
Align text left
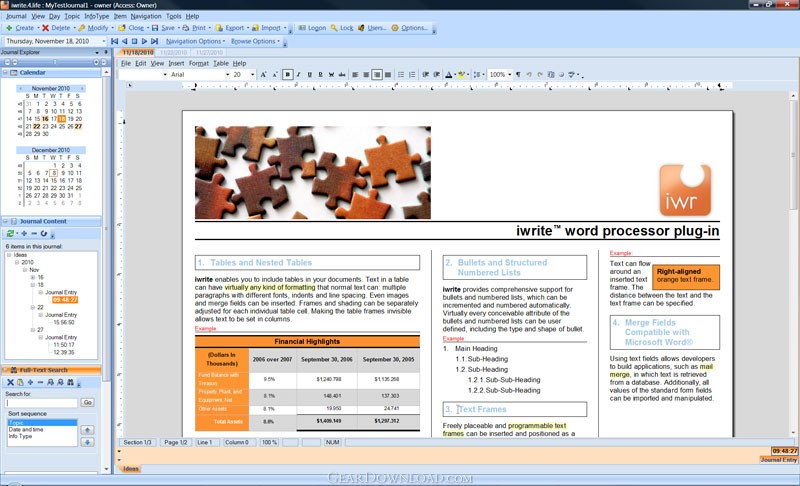pos(355,75)
